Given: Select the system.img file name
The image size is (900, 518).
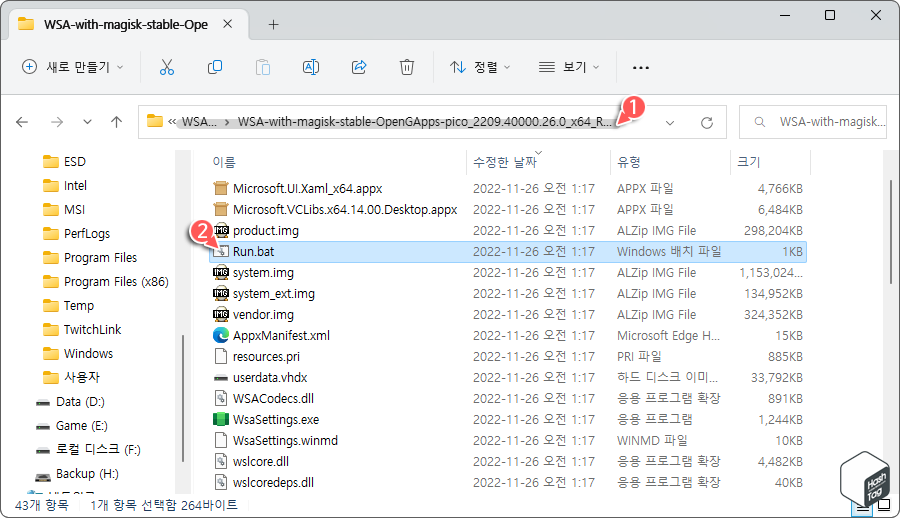Looking at the screenshot, I should tap(263, 273).
